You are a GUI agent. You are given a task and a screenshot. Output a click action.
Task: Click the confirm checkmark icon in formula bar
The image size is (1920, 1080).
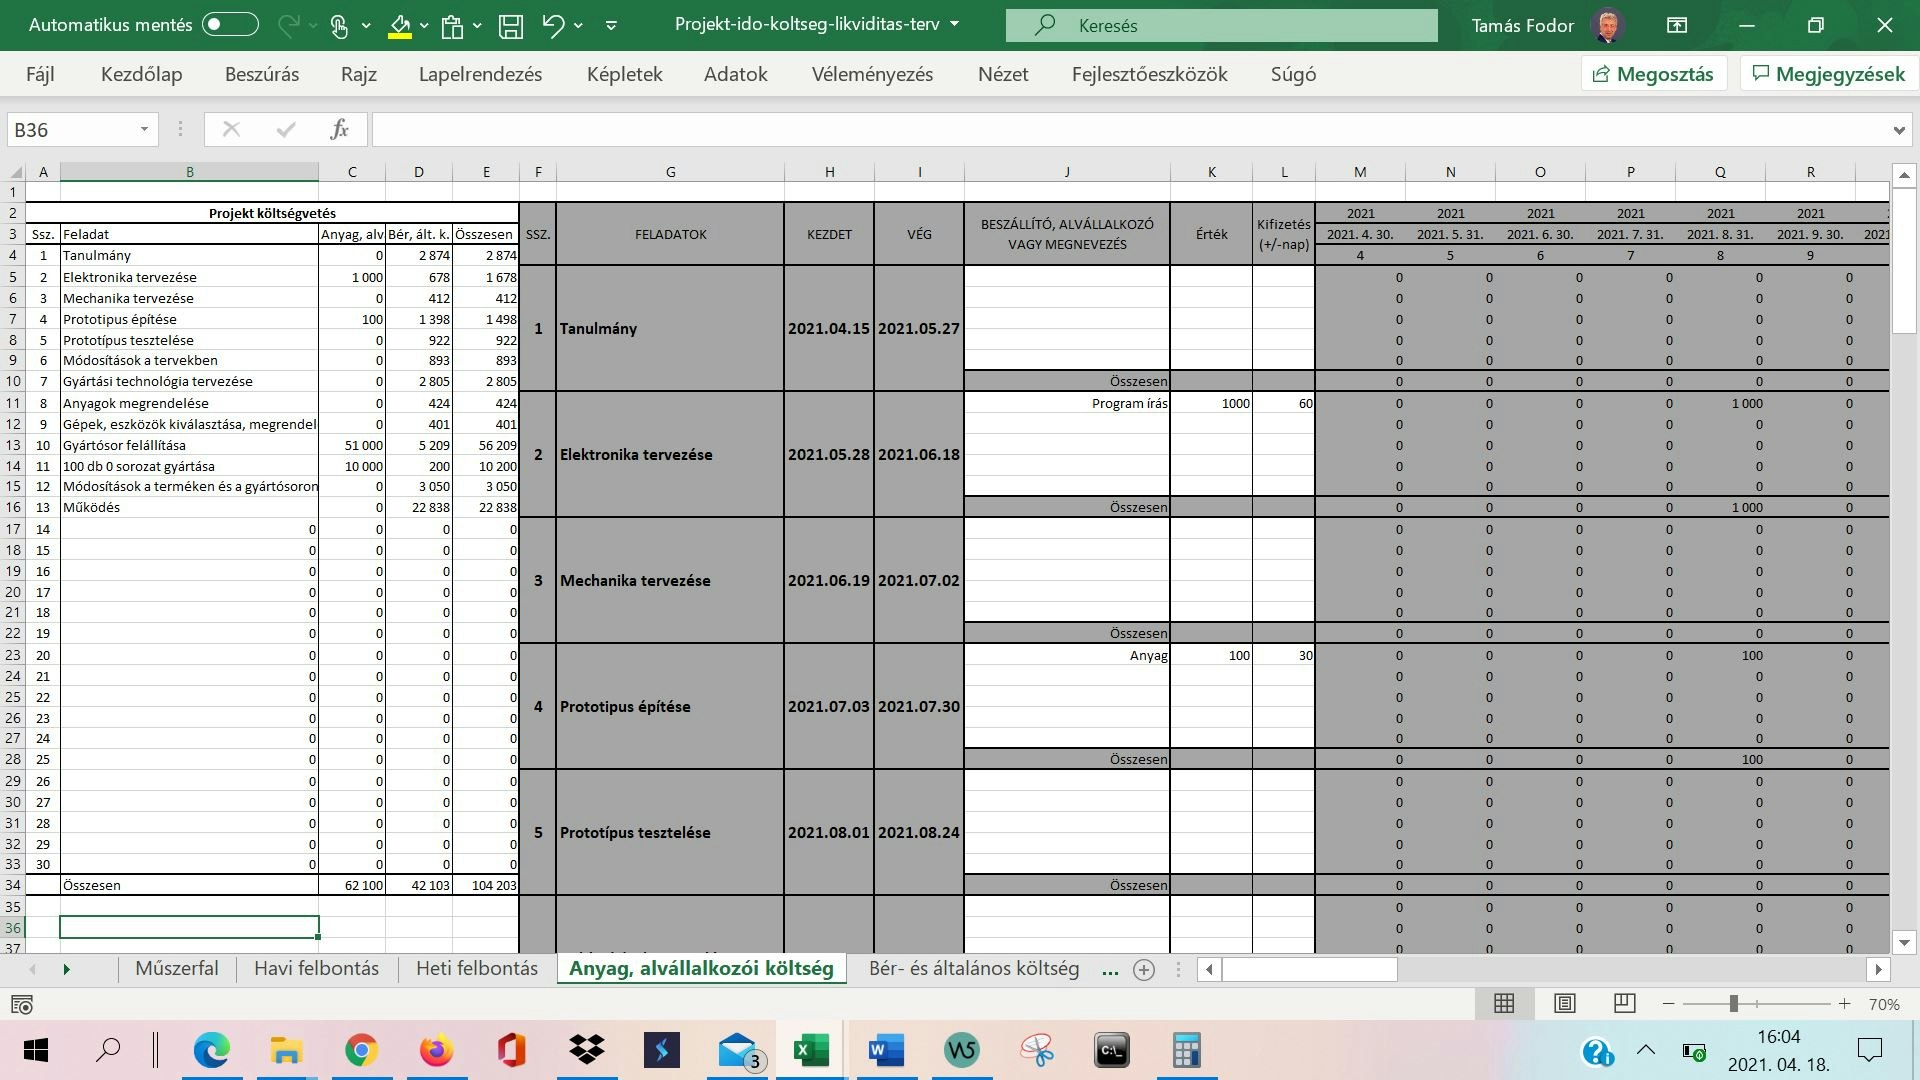tap(286, 129)
